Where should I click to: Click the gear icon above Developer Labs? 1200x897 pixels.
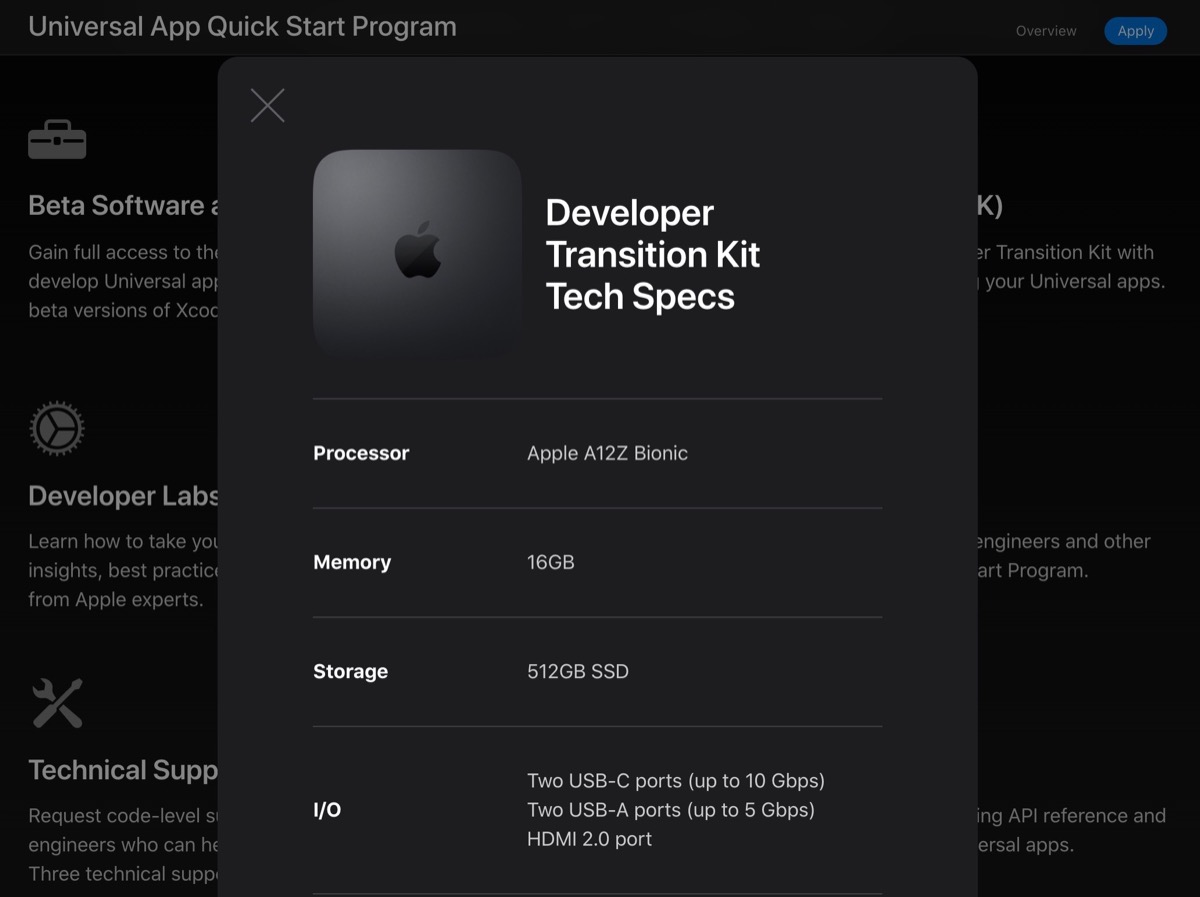coord(57,429)
